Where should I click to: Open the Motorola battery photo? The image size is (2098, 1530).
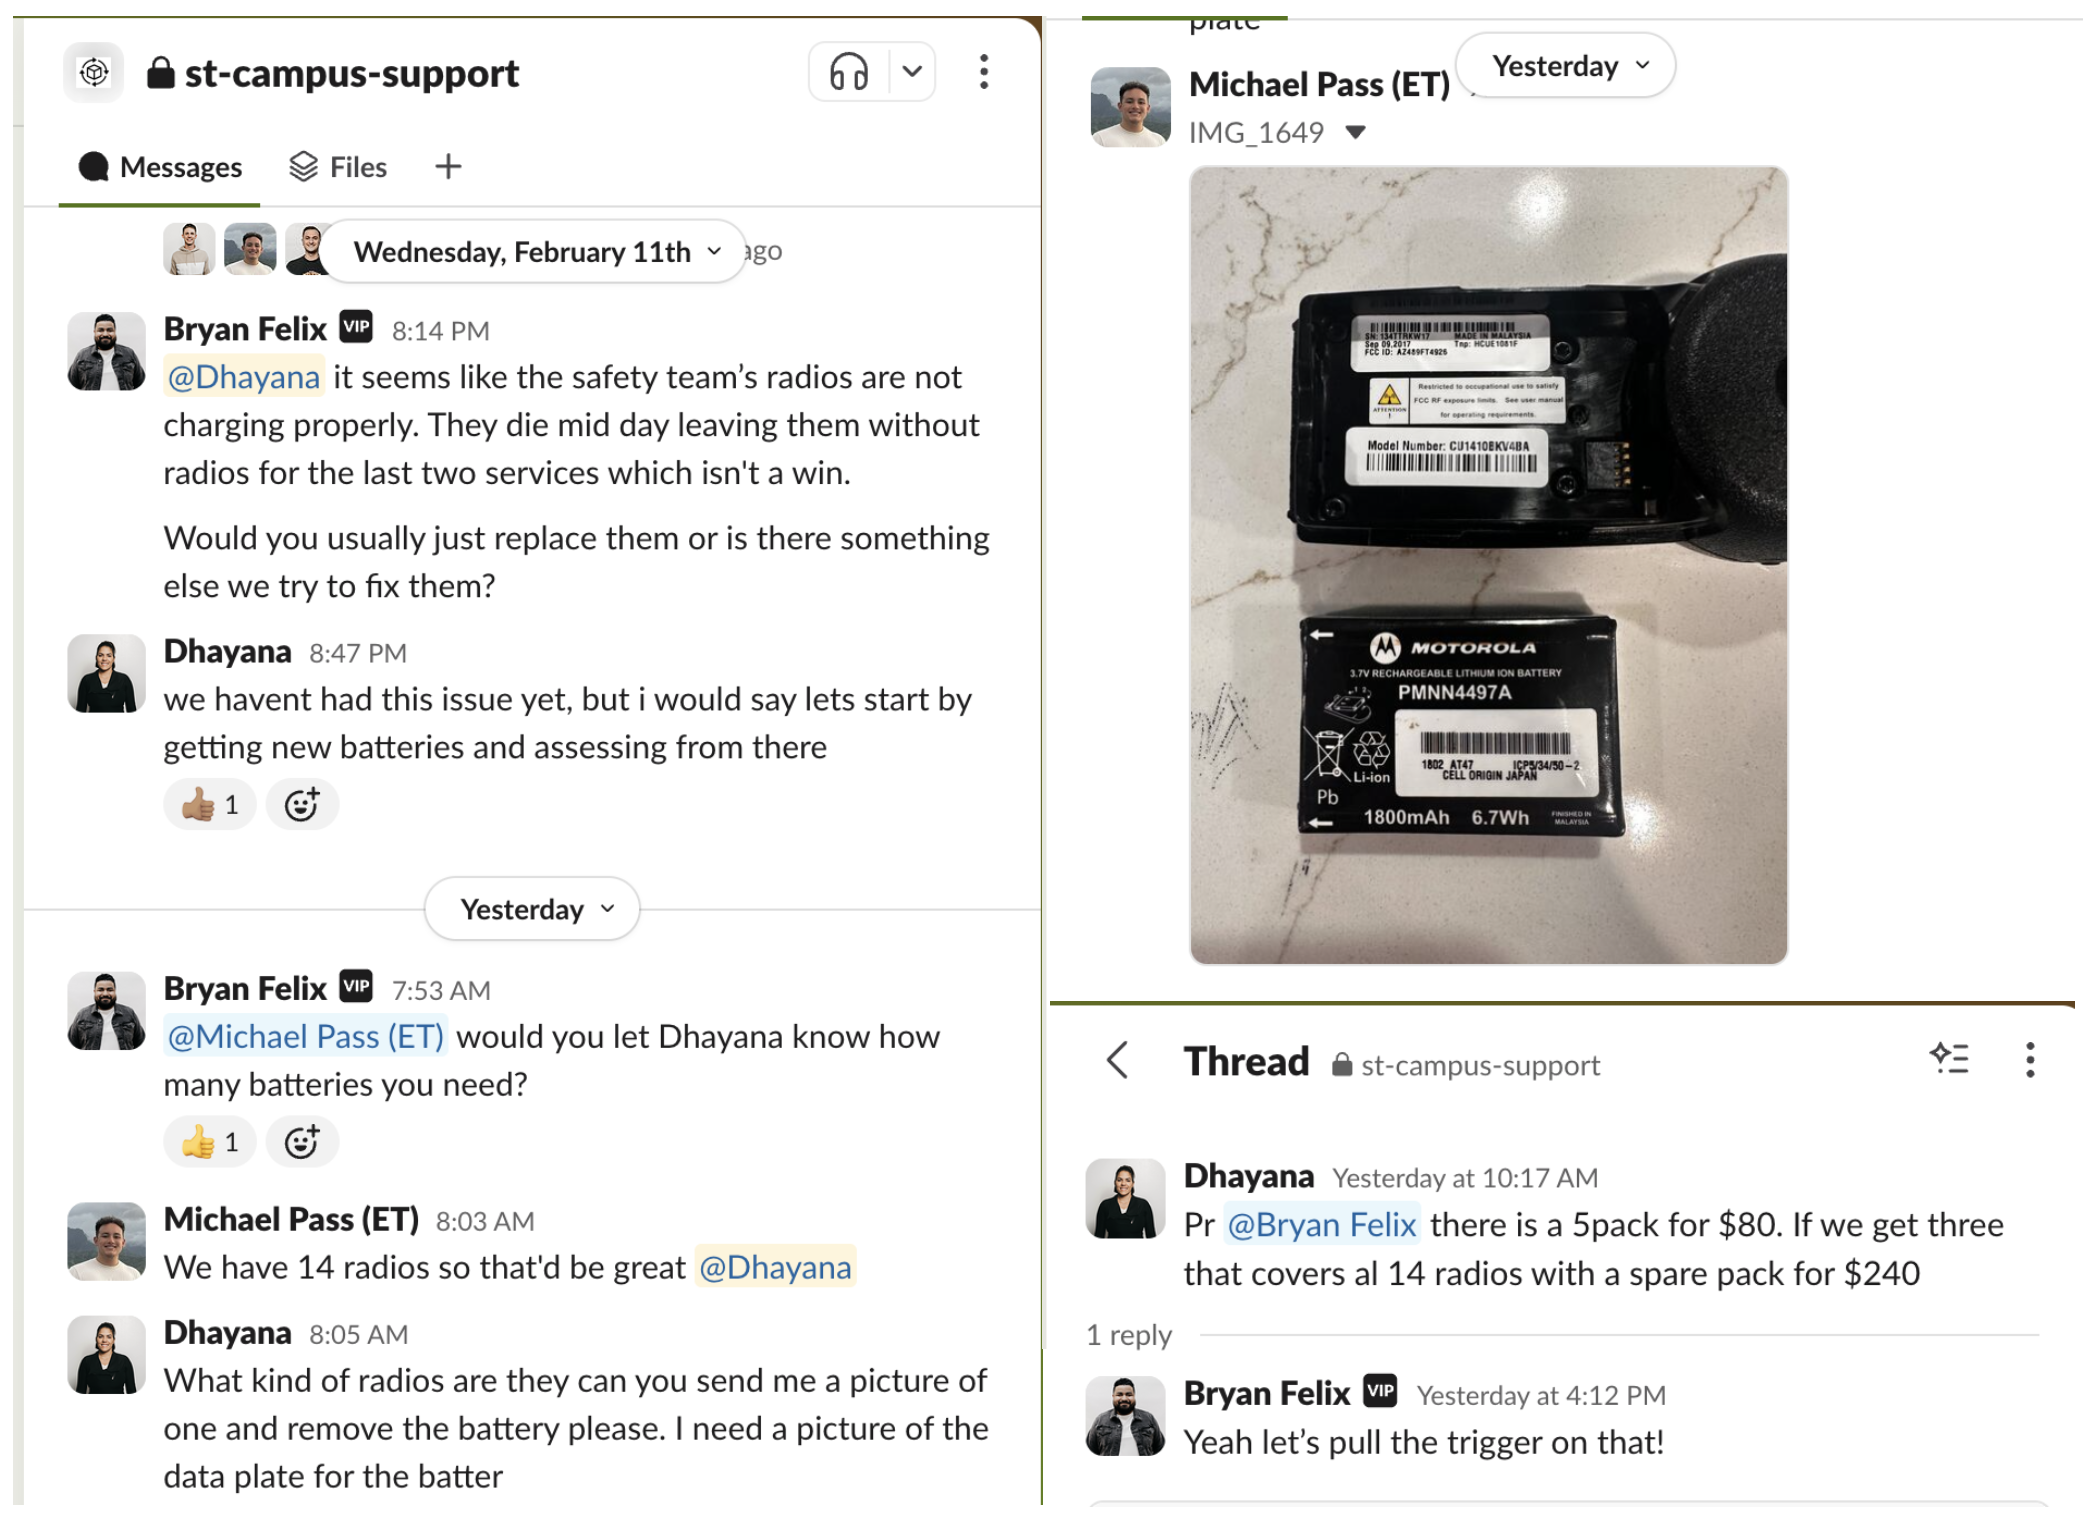point(1488,565)
